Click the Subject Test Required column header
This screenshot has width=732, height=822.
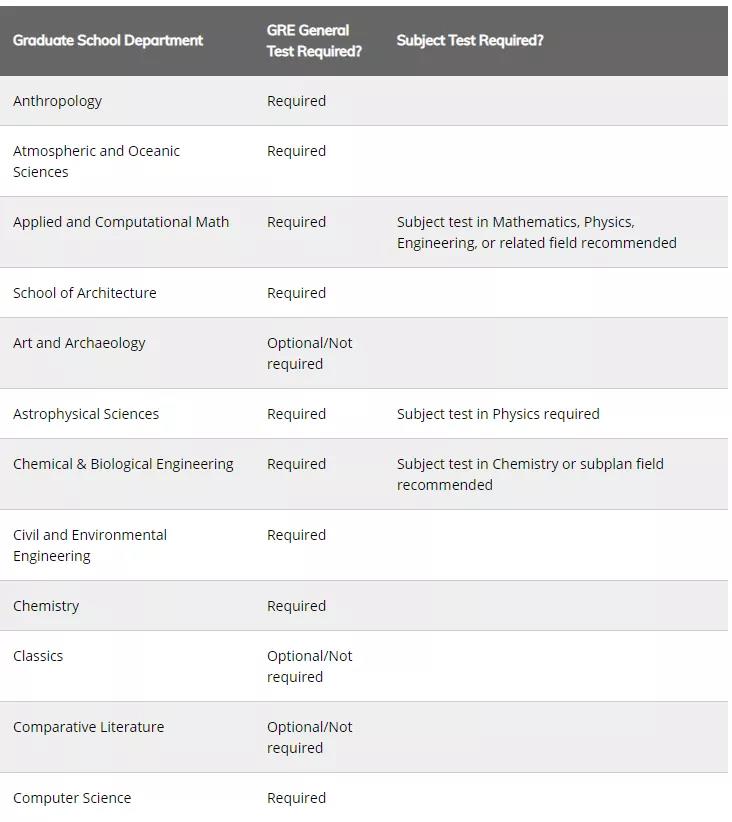pyautogui.click(x=470, y=40)
